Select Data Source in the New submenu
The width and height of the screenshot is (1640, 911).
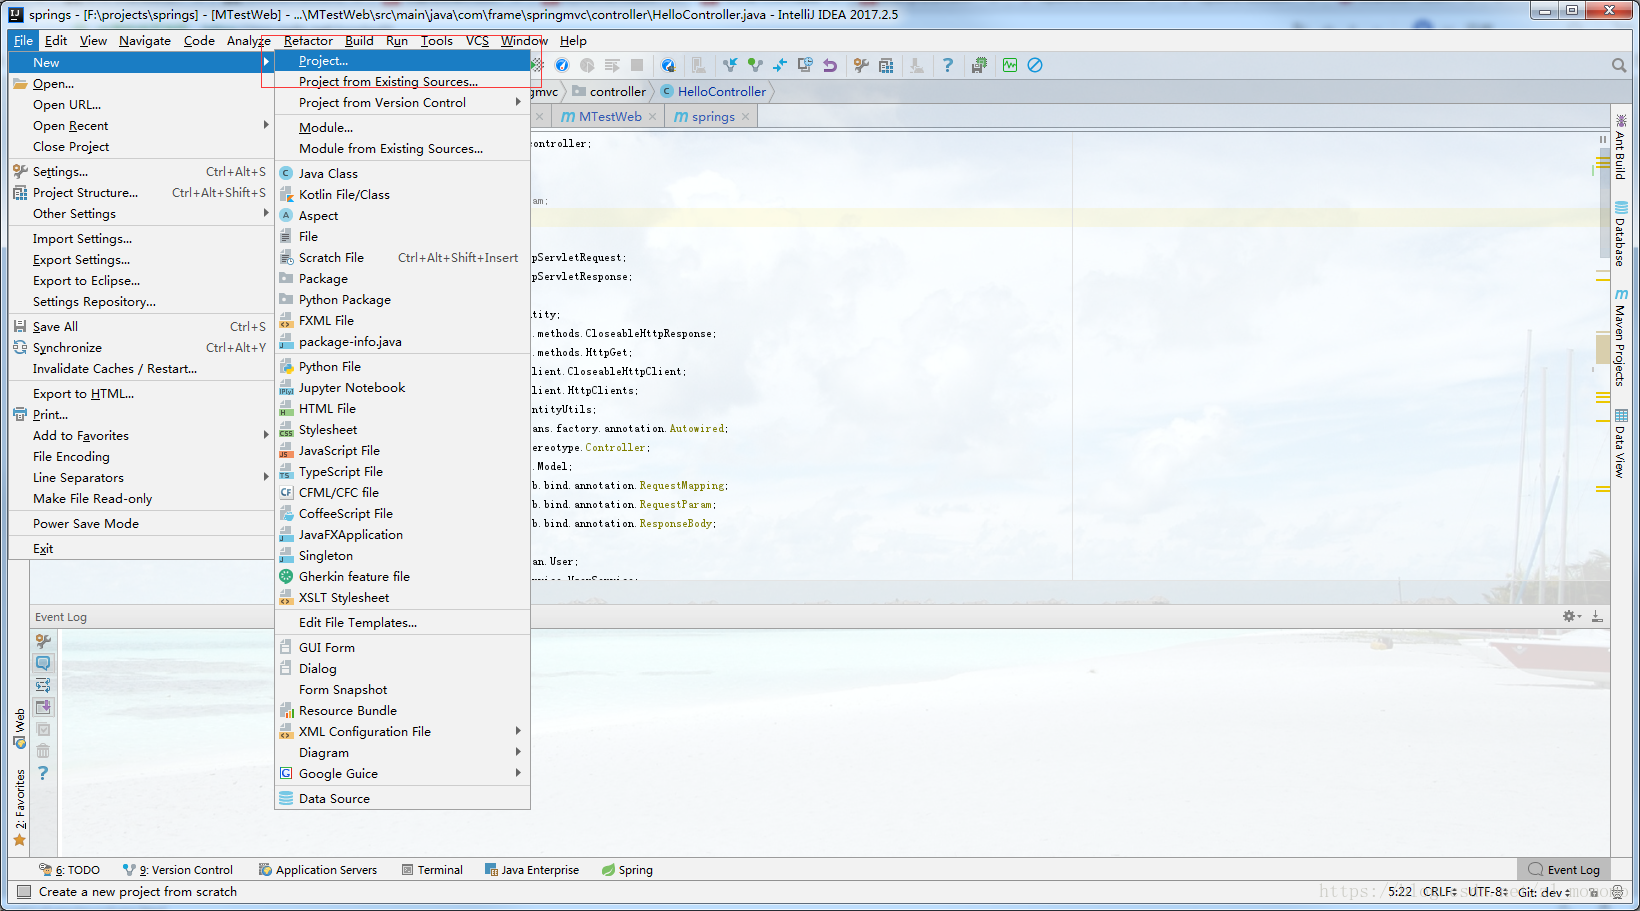(402, 798)
